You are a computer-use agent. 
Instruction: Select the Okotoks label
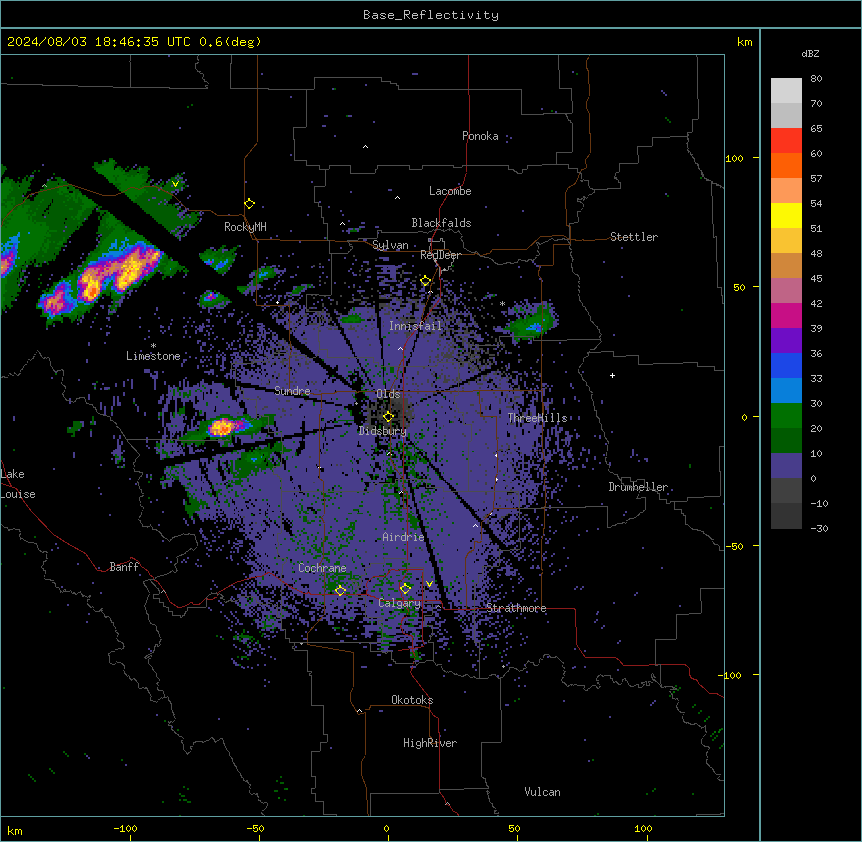pyautogui.click(x=412, y=700)
